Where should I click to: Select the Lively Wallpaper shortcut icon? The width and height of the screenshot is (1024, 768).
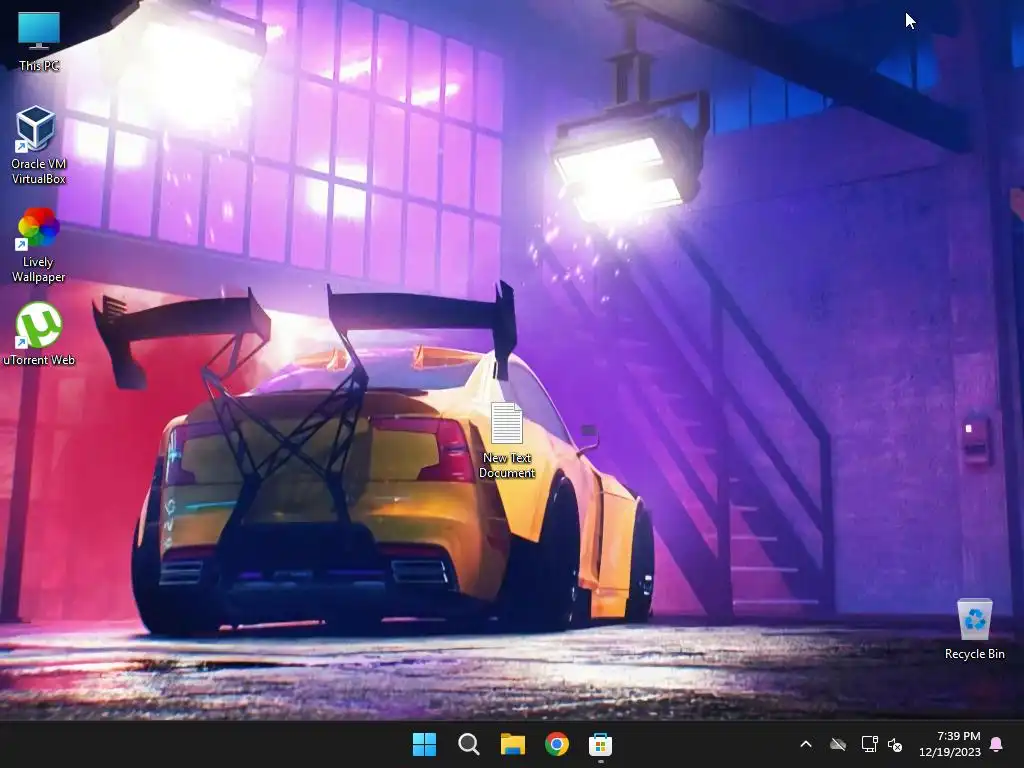pos(39,245)
